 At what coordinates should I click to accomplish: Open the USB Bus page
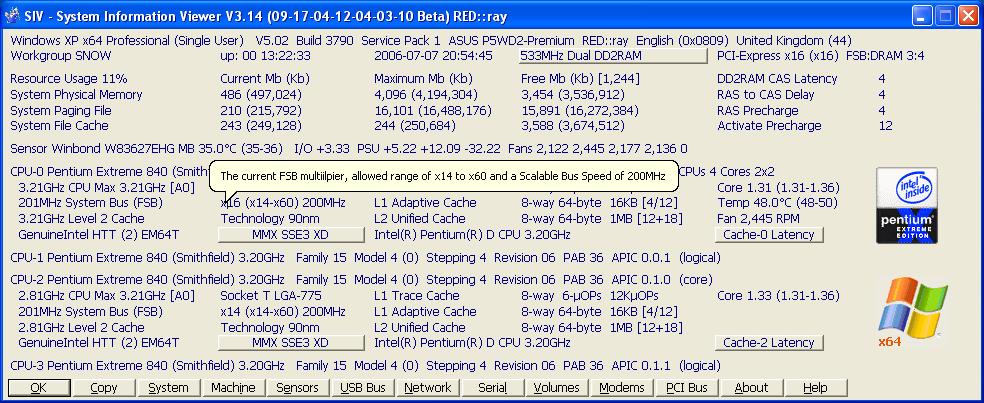pos(363,388)
